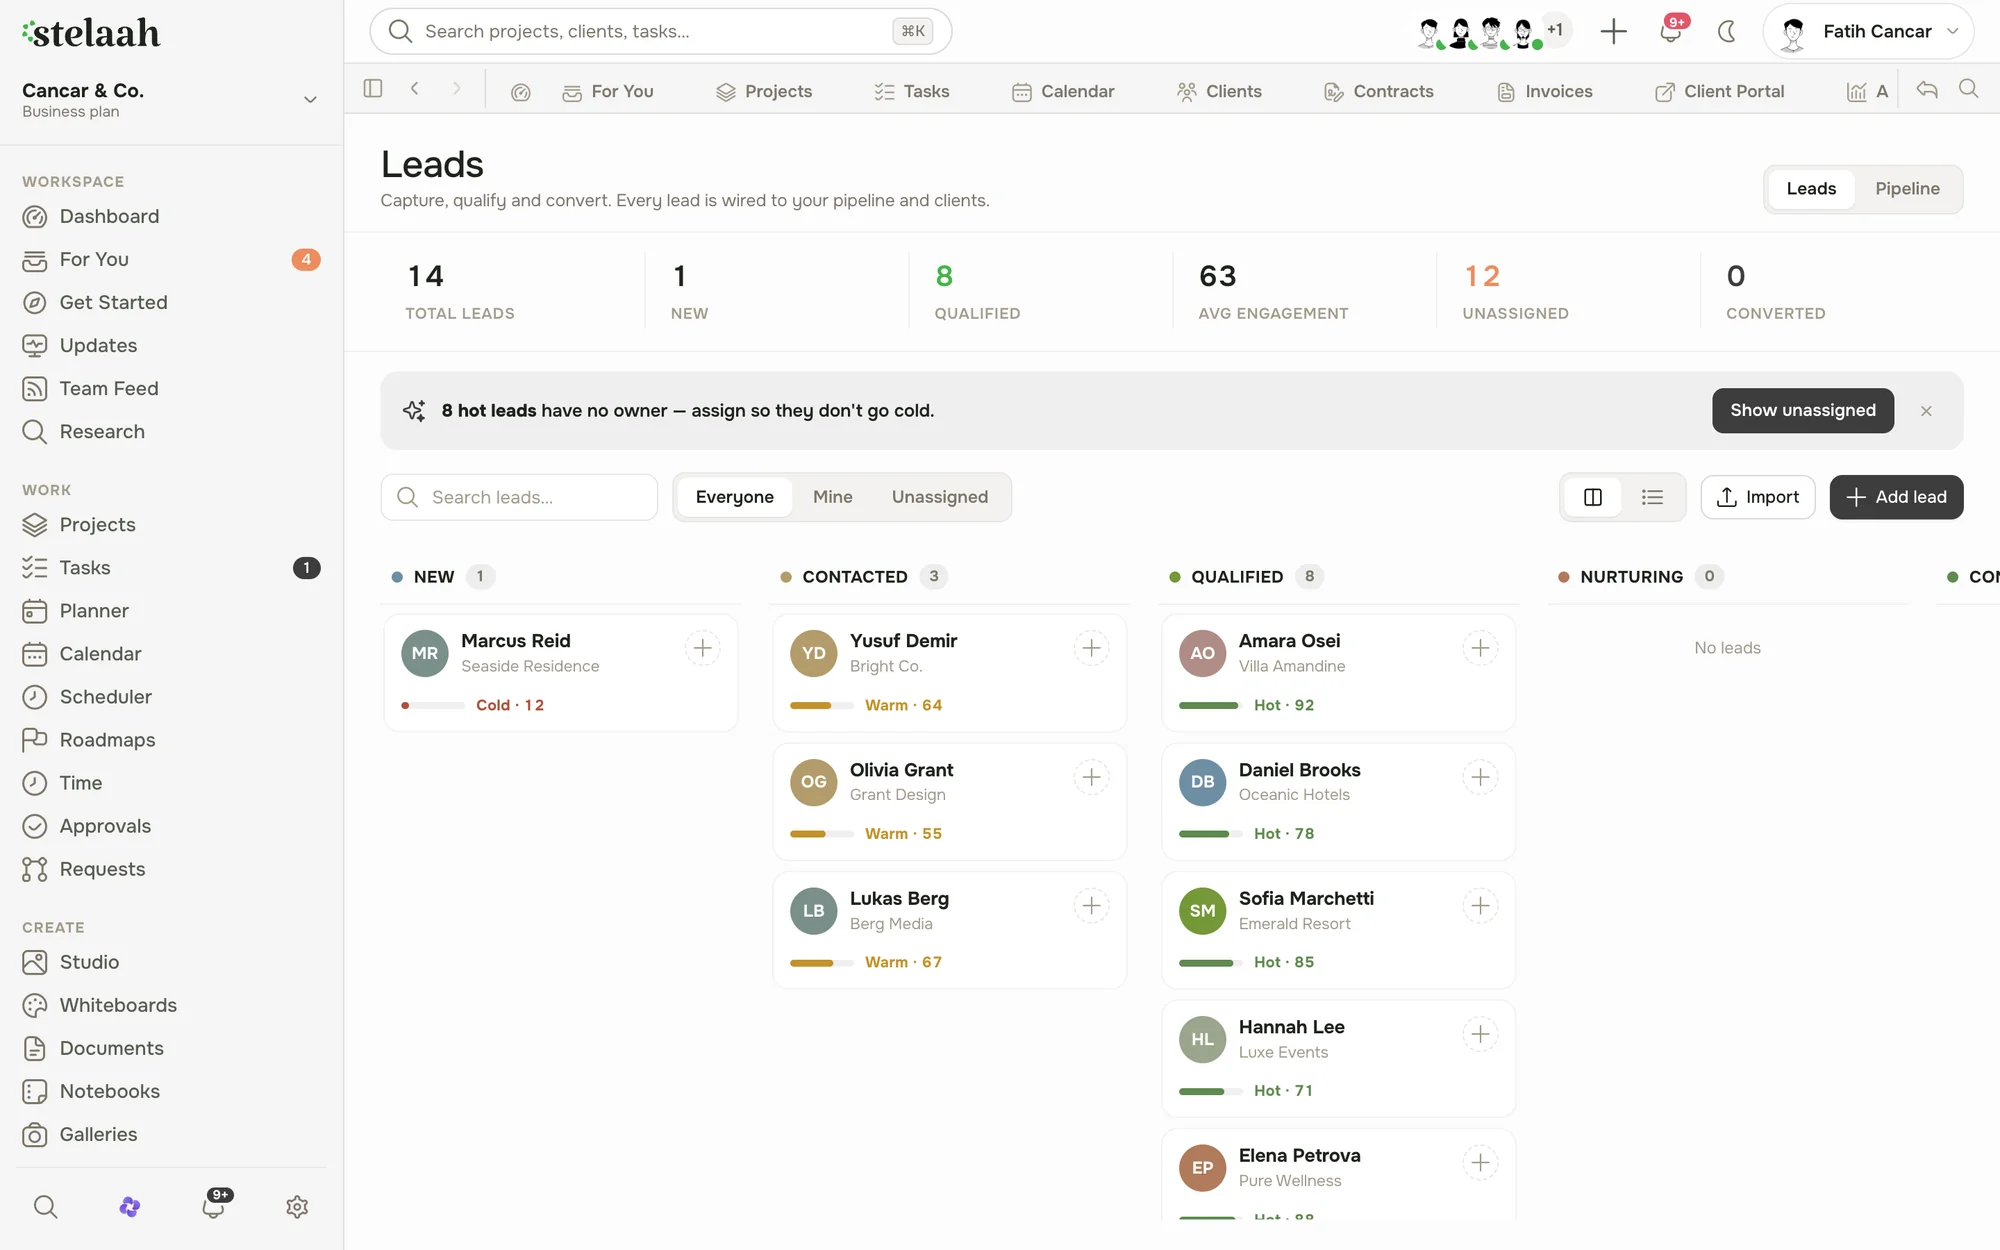The width and height of the screenshot is (2000, 1250).
Task: Click Amara Osei hot score bar
Action: (1211, 705)
